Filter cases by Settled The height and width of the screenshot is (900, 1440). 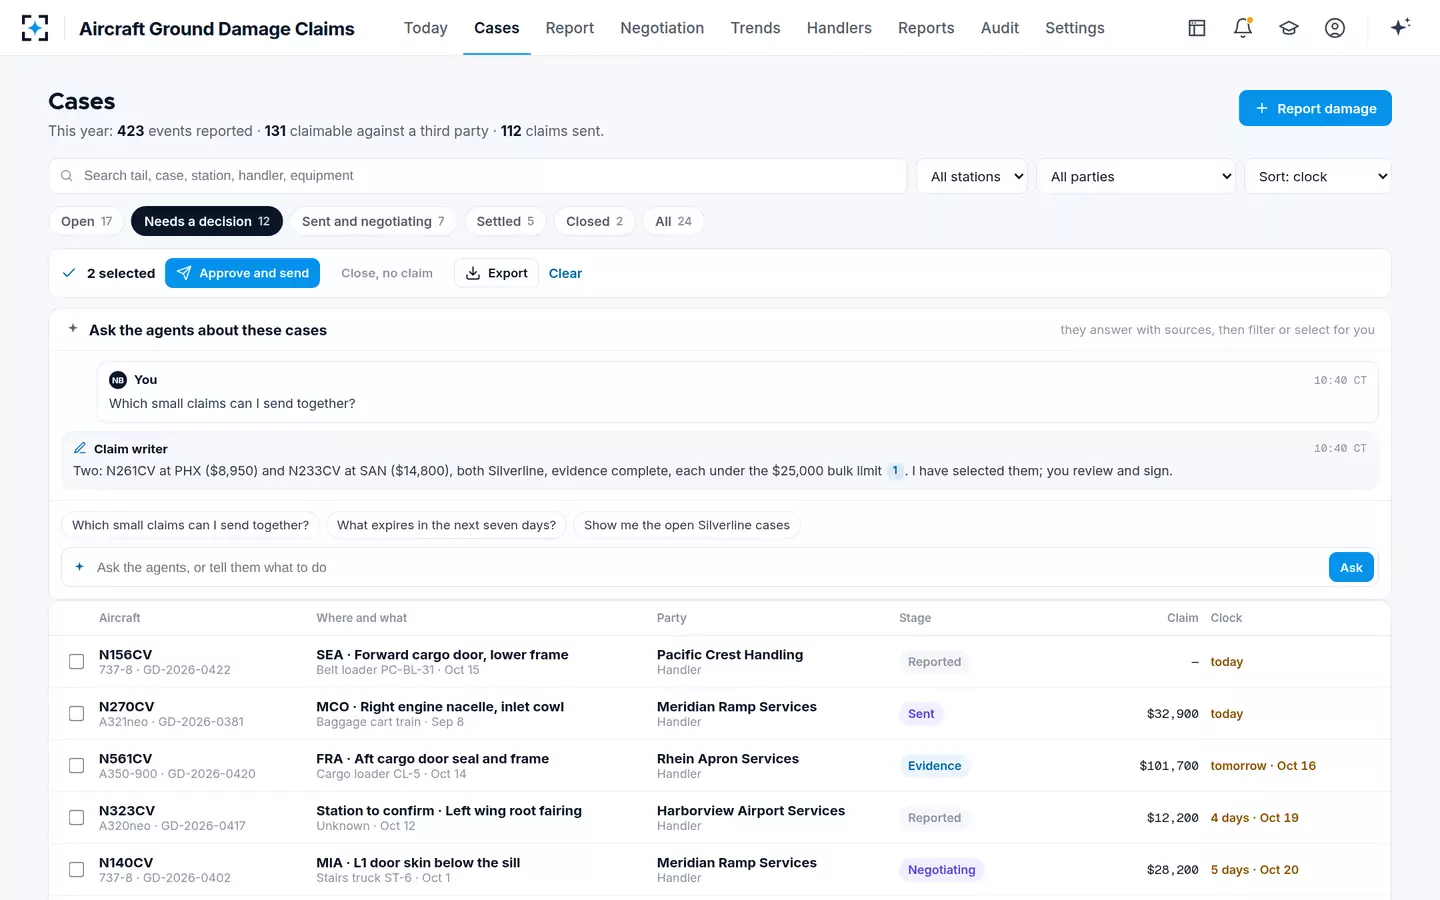(505, 221)
